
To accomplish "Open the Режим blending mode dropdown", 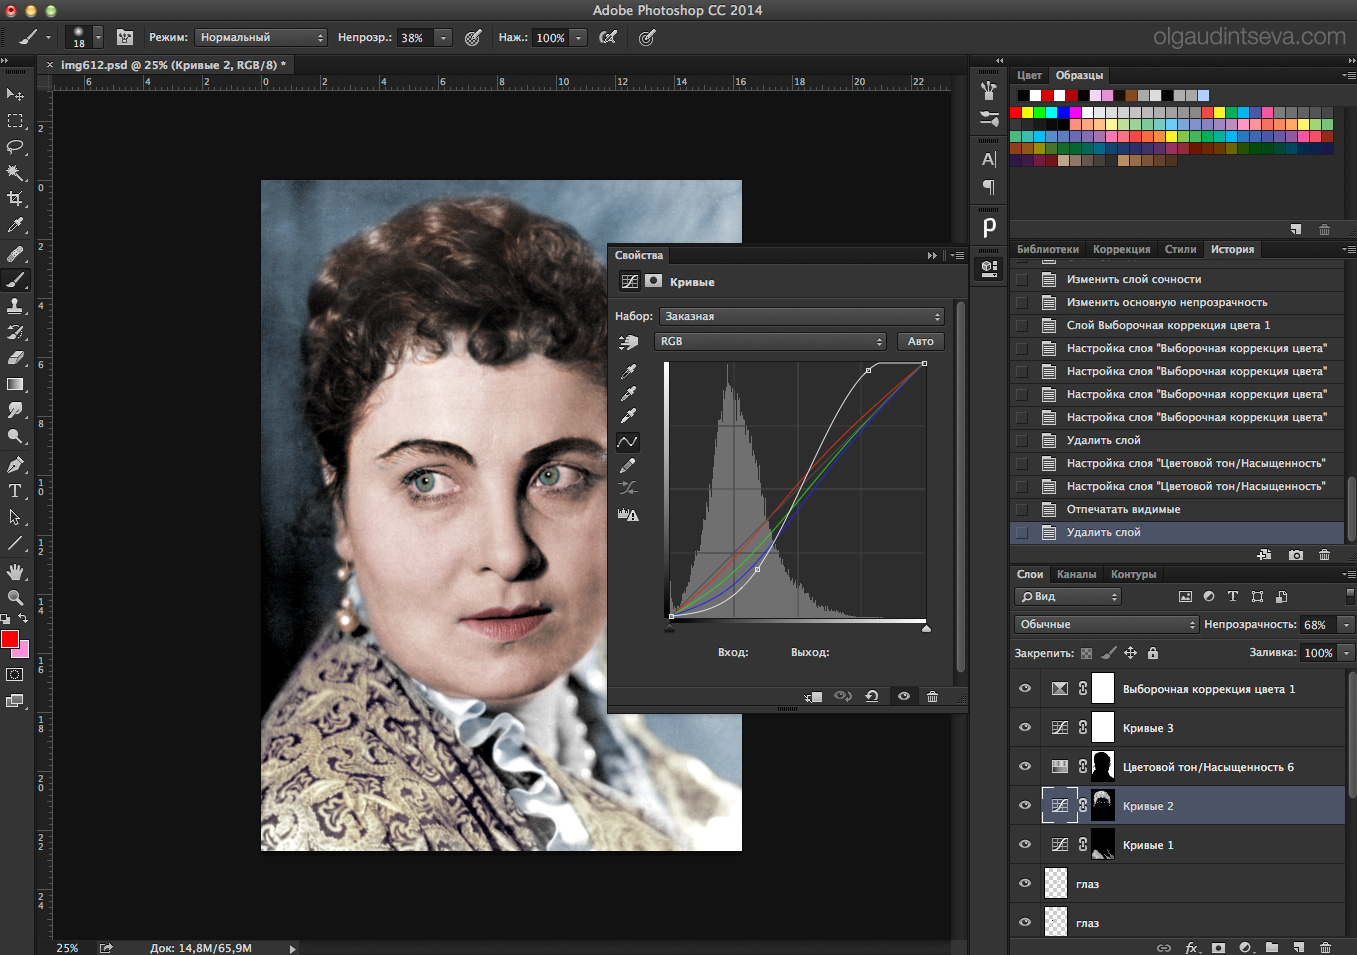I will click(x=260, y=37).
